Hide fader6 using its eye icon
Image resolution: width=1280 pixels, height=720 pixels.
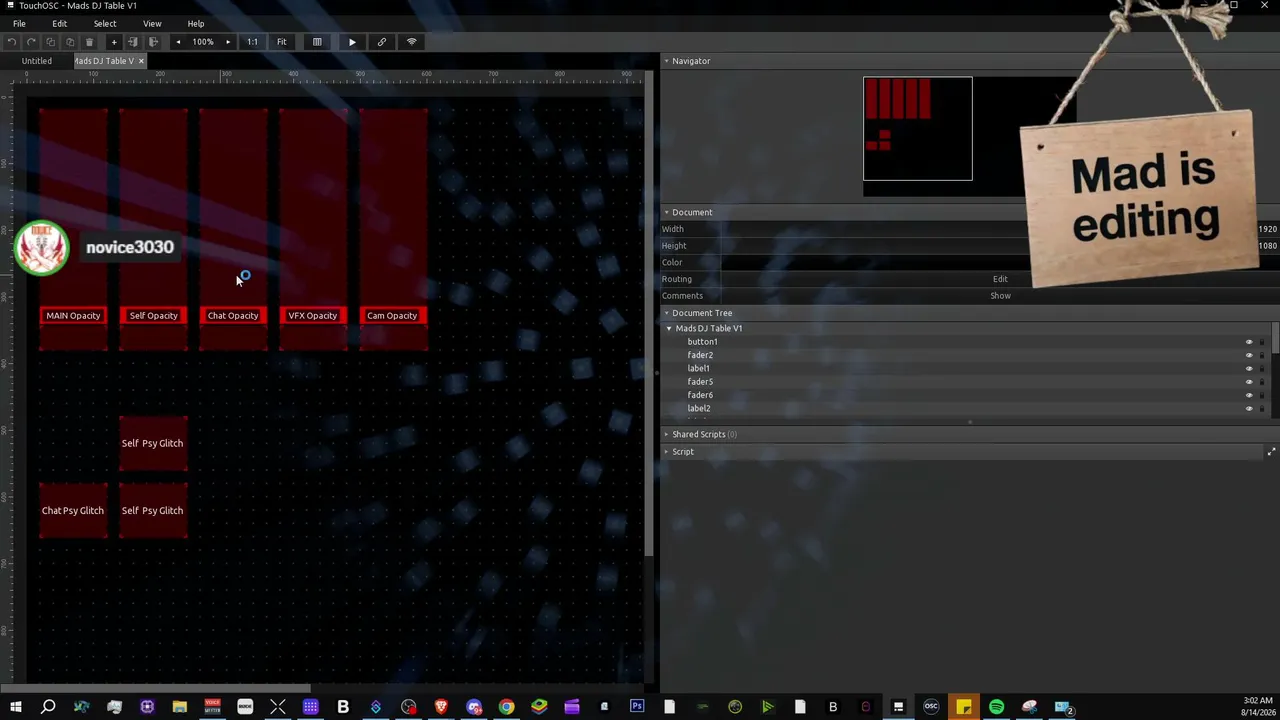[x=1248, y=395]
